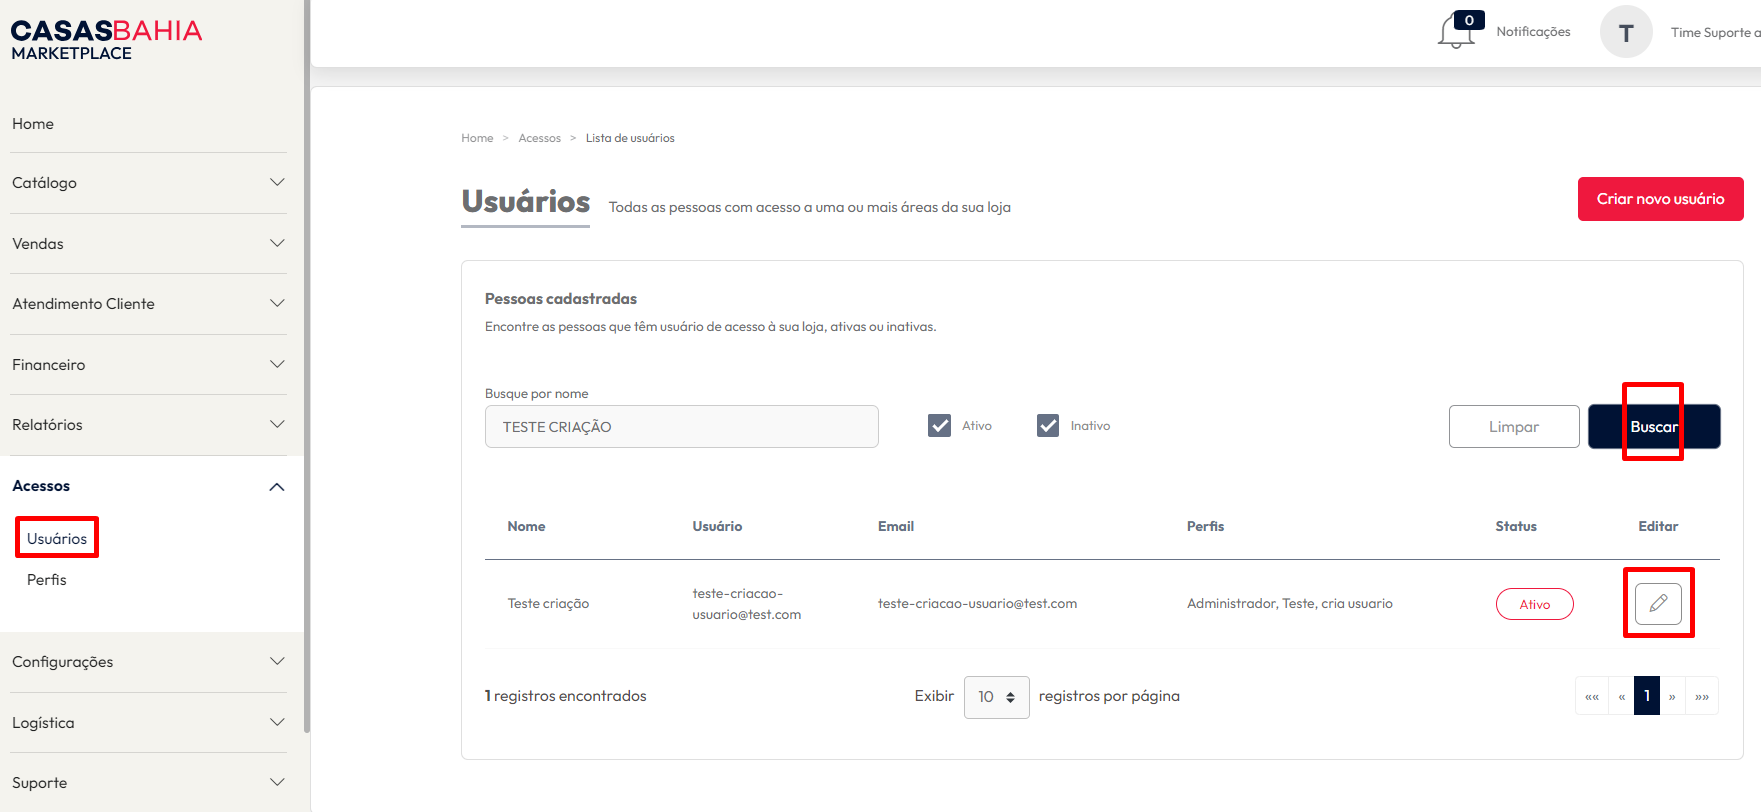Click Lista de usuários breadcrumb
Screen dimensions: 1761x812
(630, 138)
